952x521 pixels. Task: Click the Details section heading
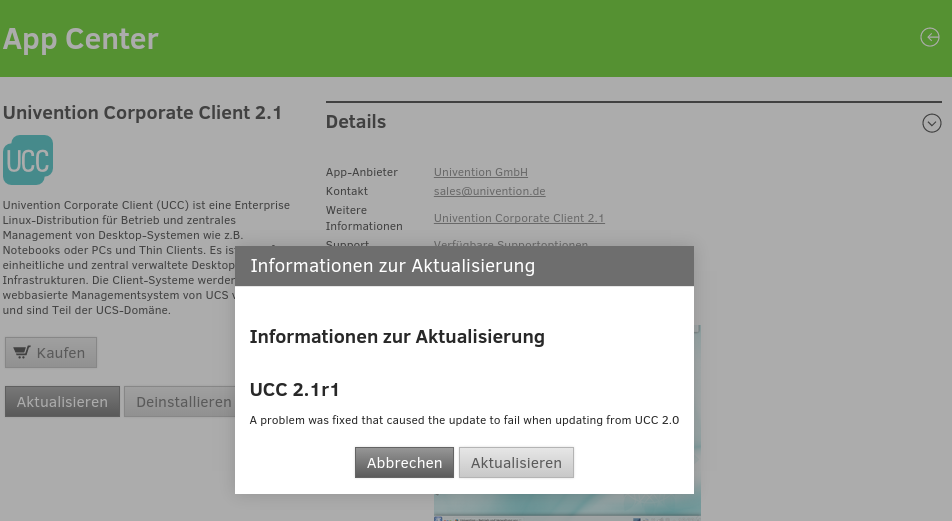(356, 122)
